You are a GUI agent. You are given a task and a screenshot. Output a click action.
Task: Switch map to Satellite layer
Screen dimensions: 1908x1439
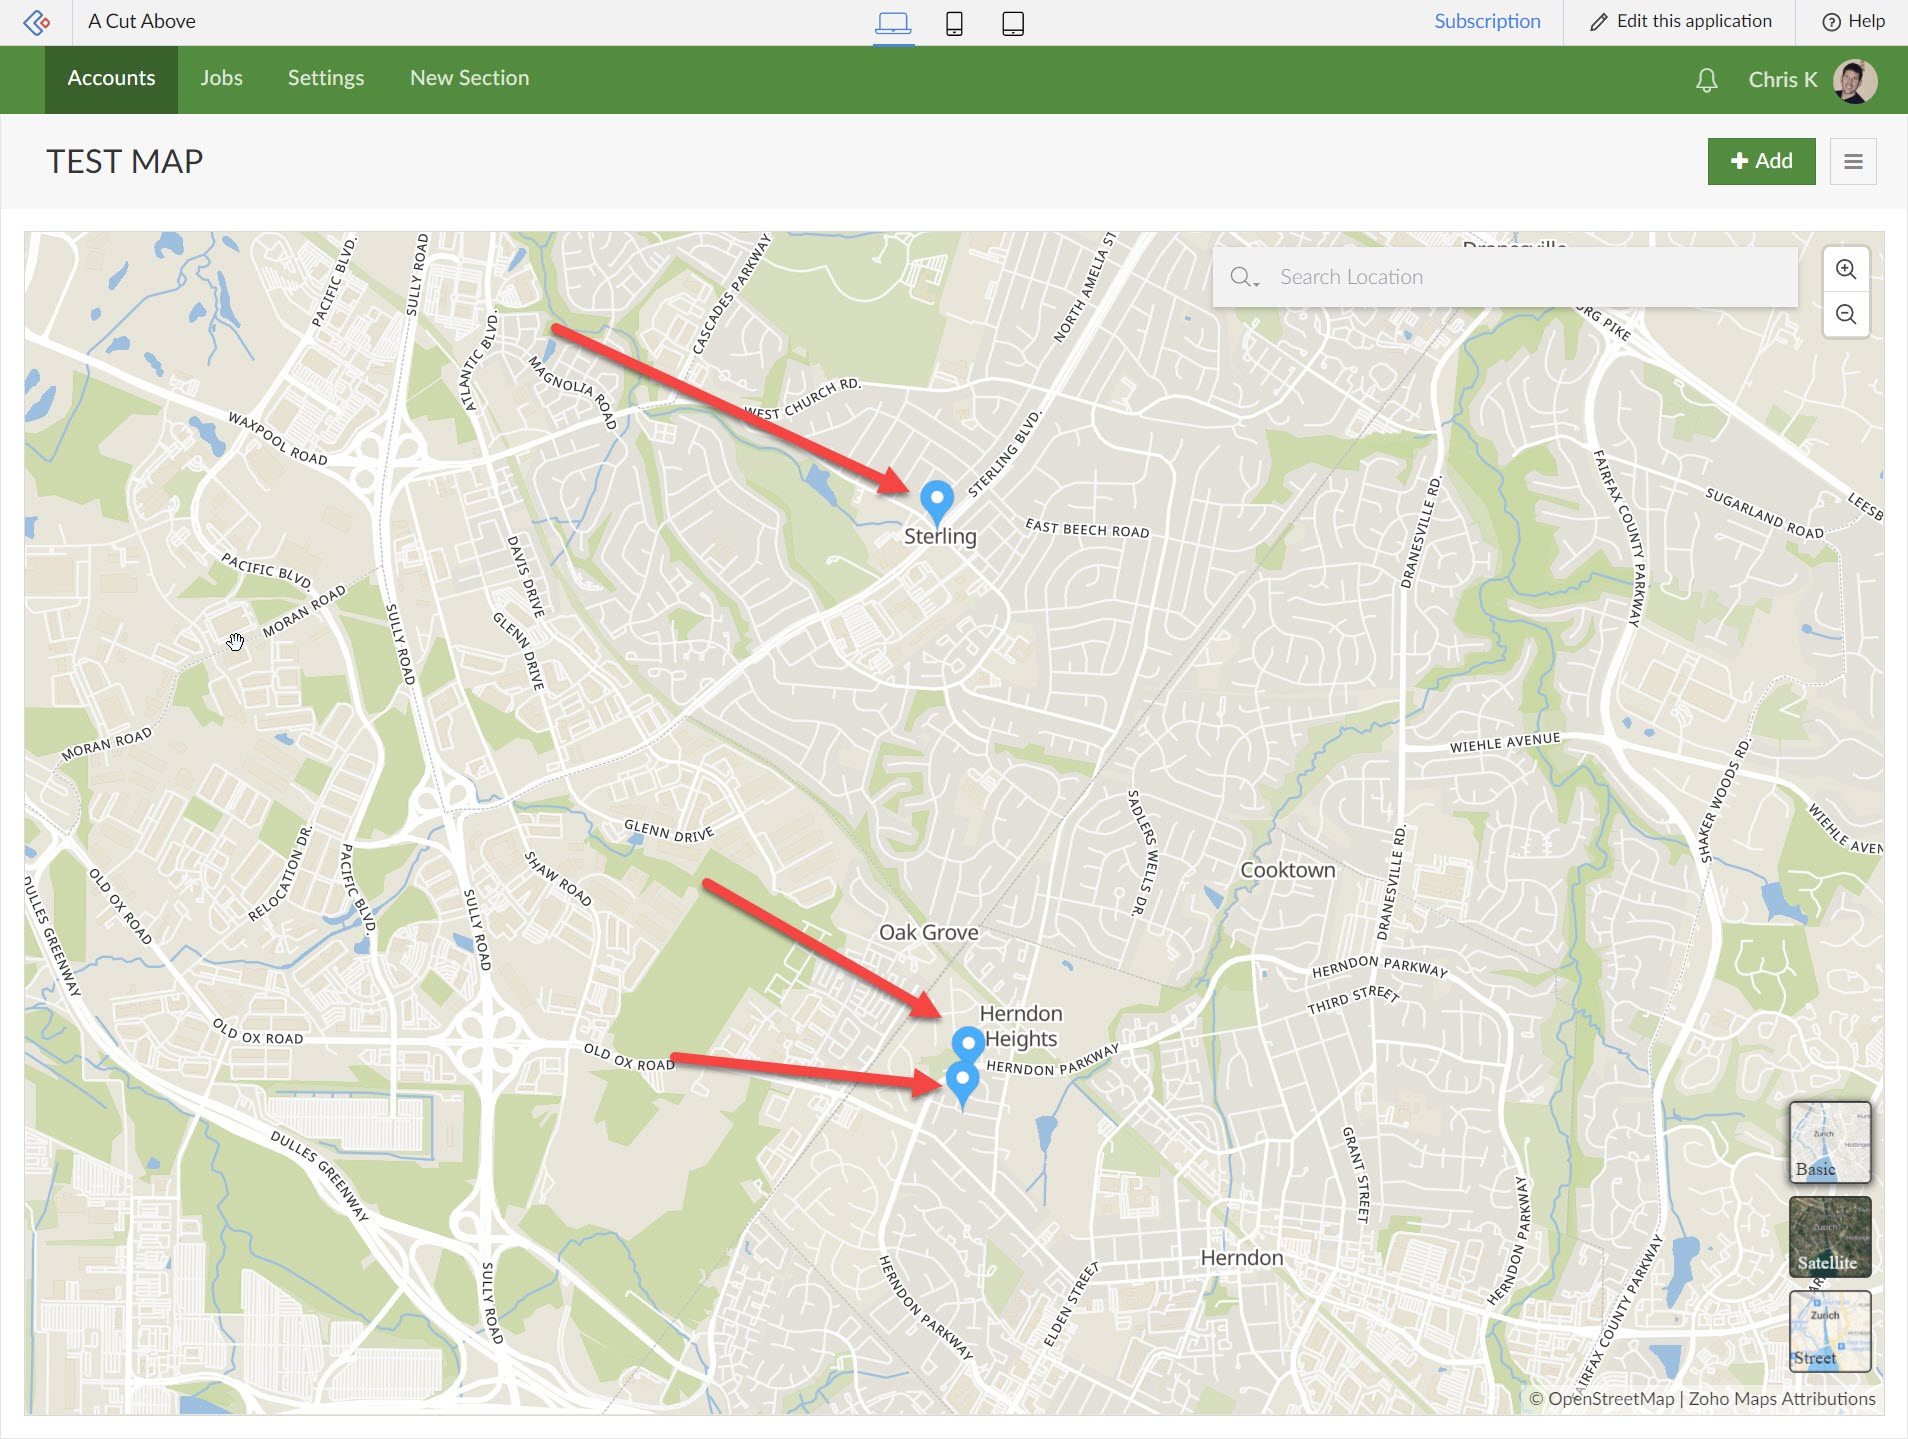(x=1830, y=1237)
